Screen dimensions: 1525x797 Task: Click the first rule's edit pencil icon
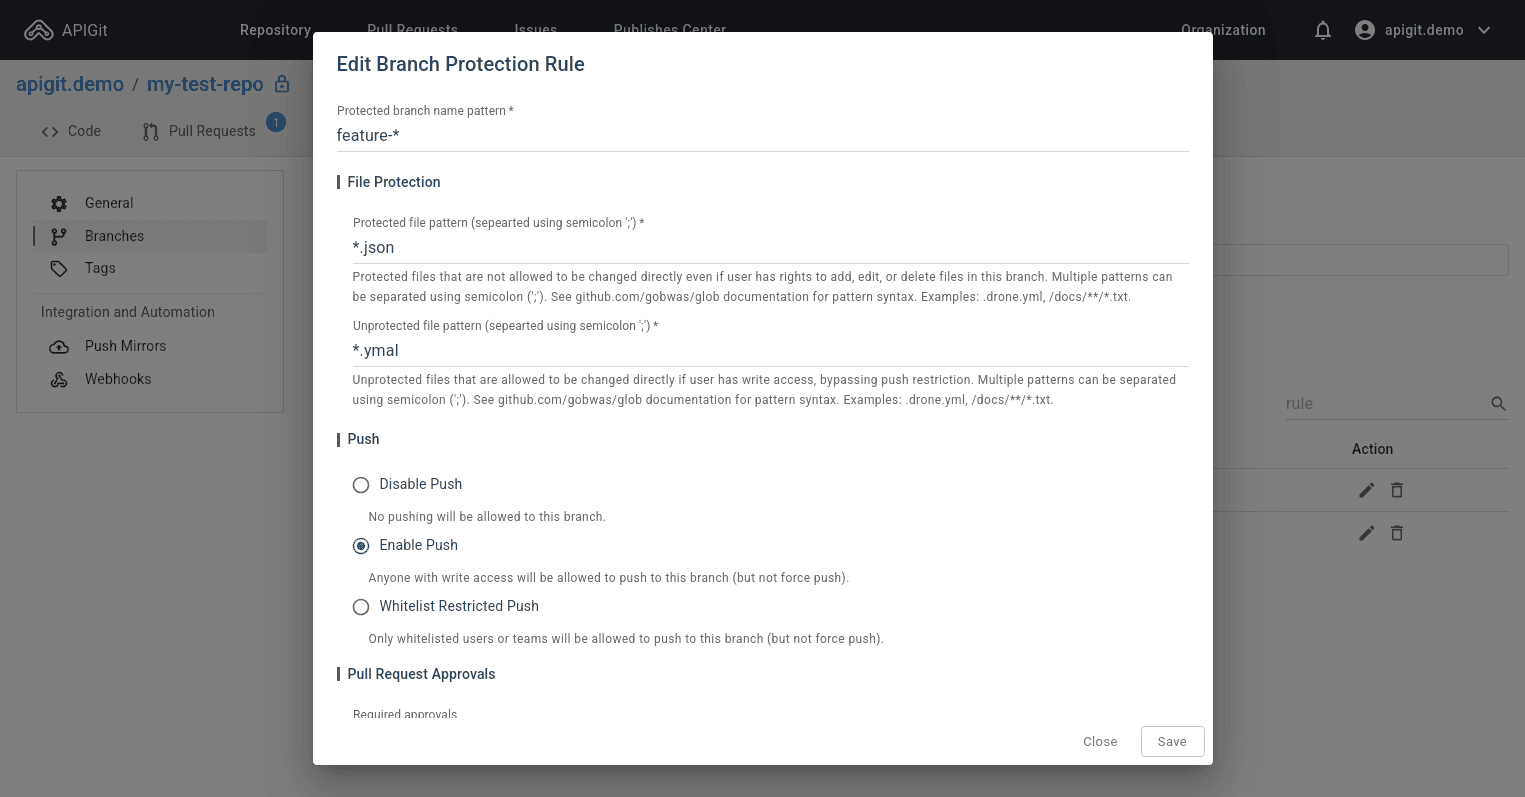tap(1367, 490)
